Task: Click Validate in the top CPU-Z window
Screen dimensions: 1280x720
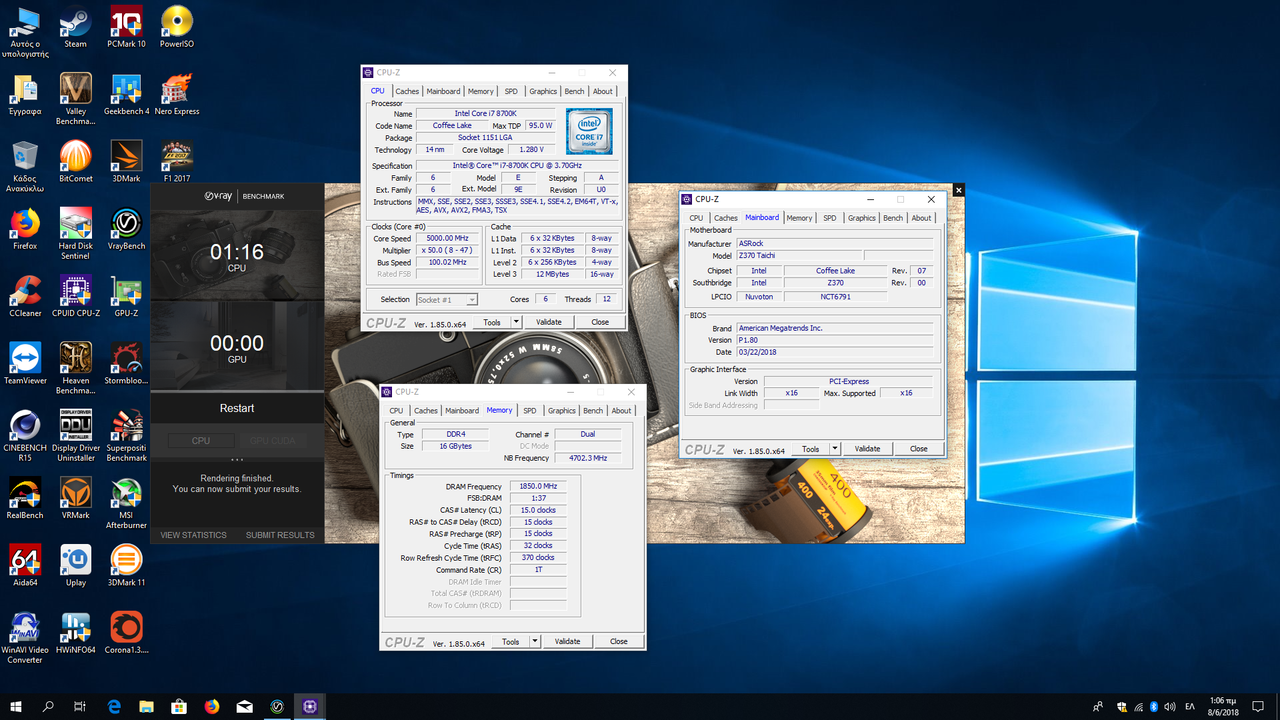Action: (x=549, y=322)
